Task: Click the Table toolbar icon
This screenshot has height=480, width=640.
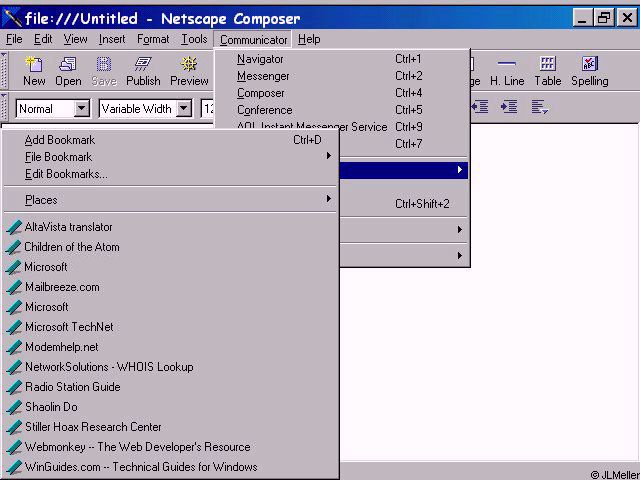Action: click(547, 64)
